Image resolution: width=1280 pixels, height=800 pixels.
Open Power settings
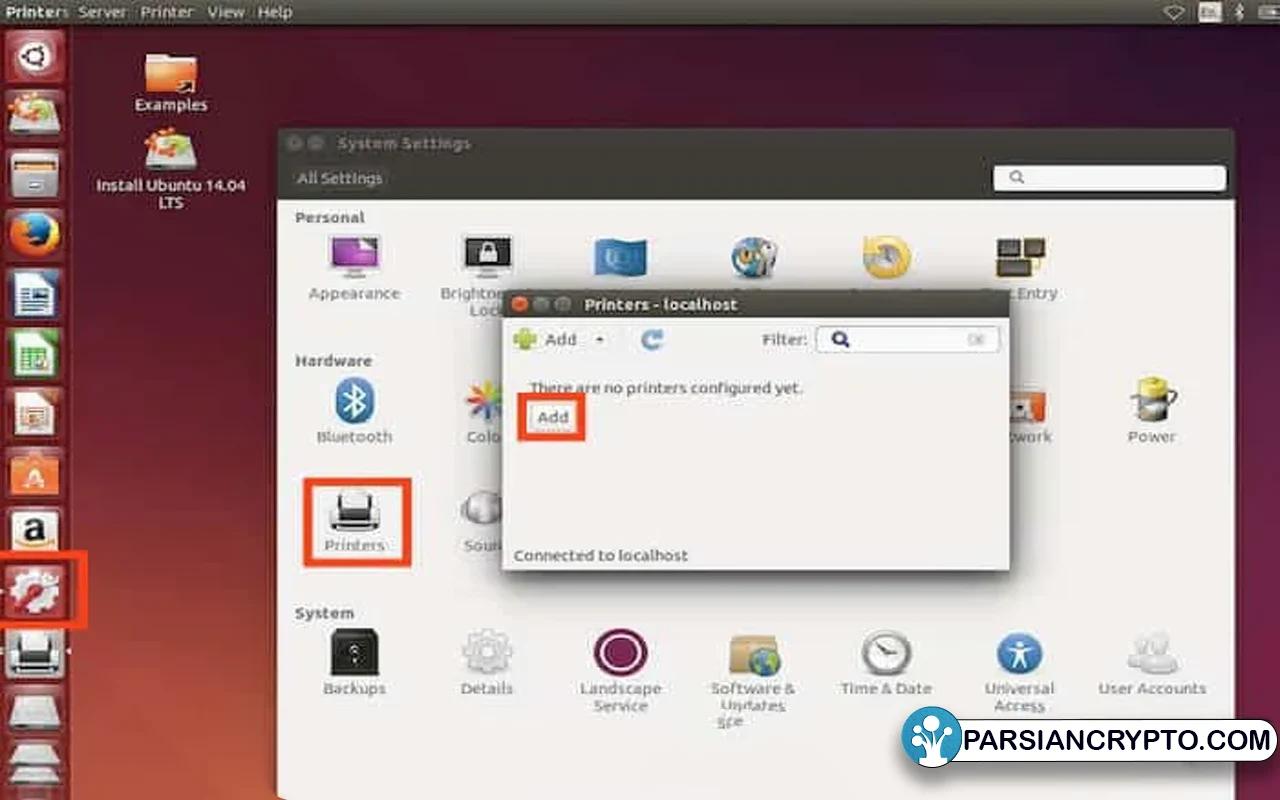pyautogui.click(x=1152, y=411)
